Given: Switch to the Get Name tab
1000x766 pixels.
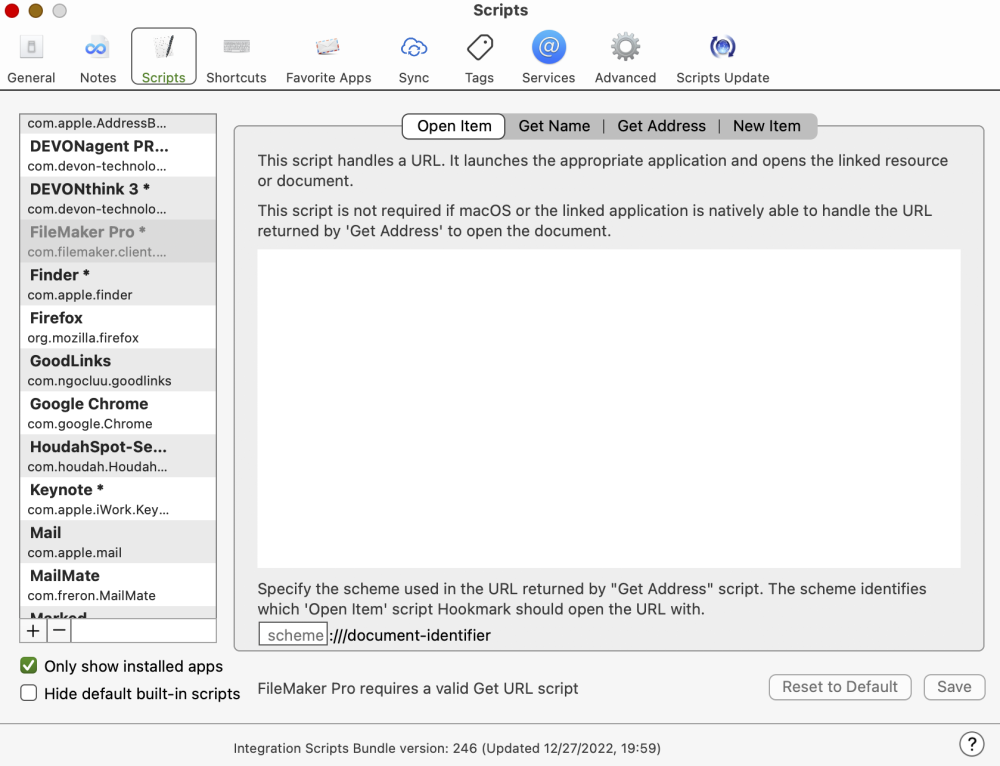Looking at the screenshot, I should (554, 126).
